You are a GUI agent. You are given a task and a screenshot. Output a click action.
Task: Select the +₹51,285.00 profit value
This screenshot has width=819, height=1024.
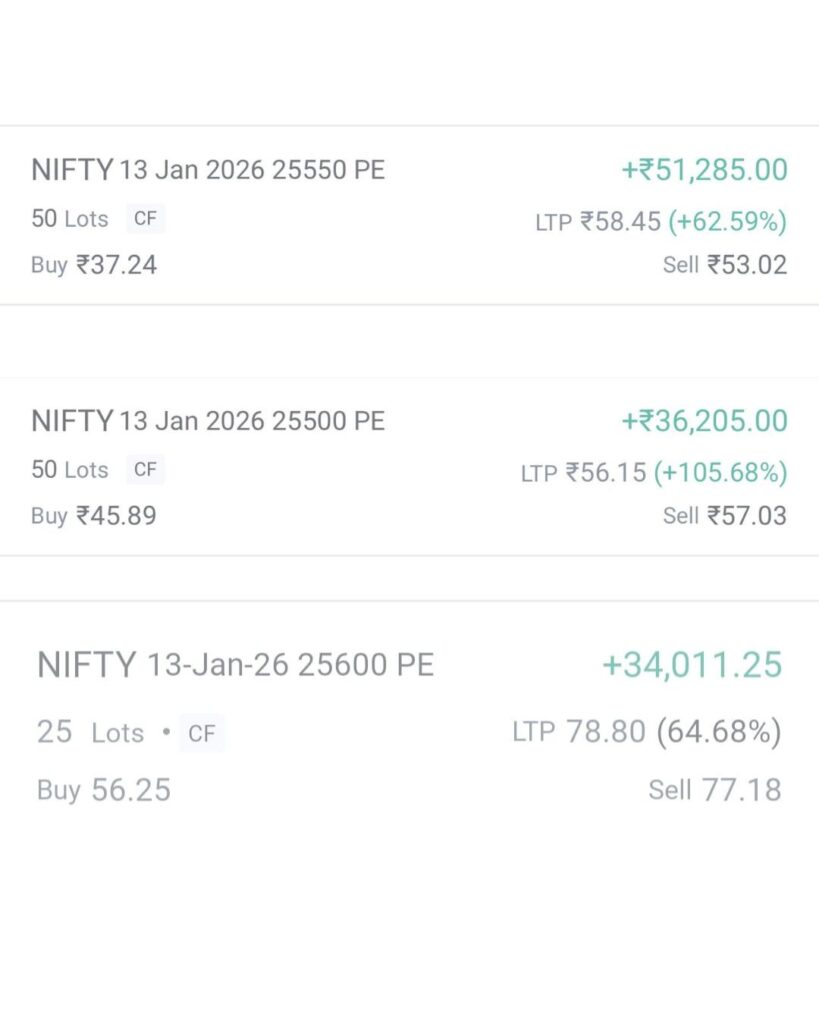704,170
